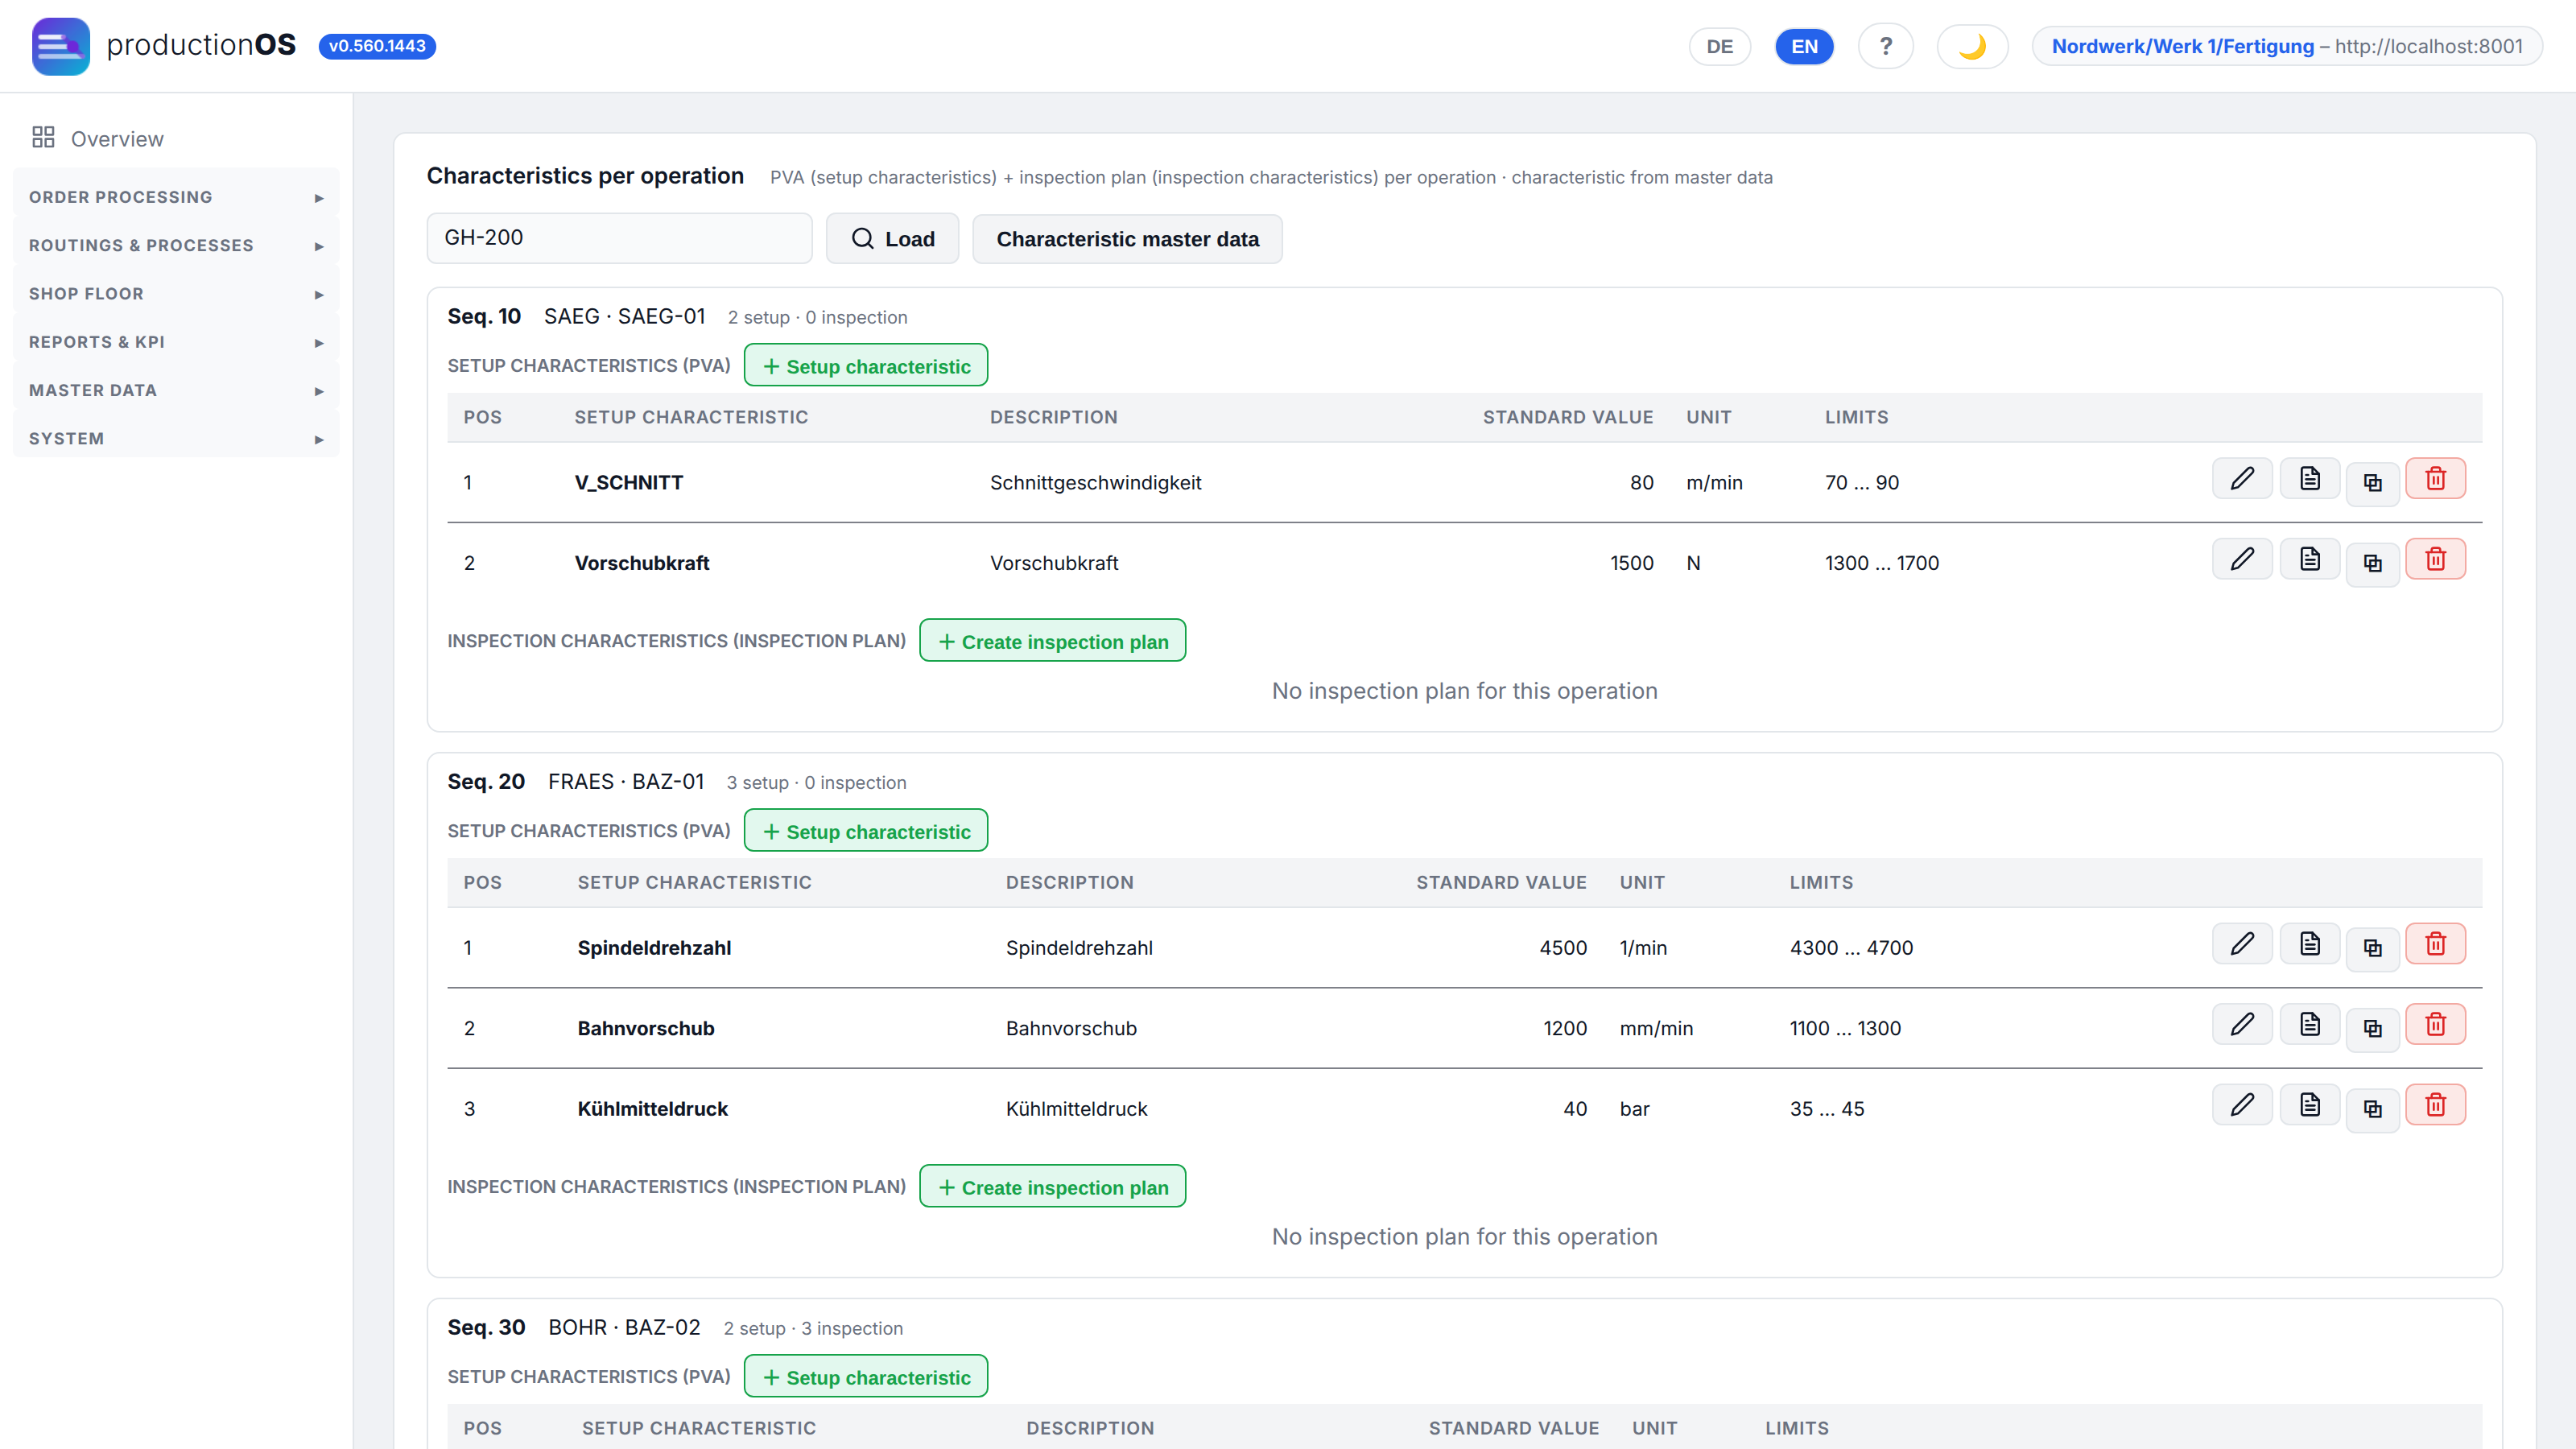Edit the Spindeldrehzahl characteristic

pyautogui.click(x=2242, y=944)
